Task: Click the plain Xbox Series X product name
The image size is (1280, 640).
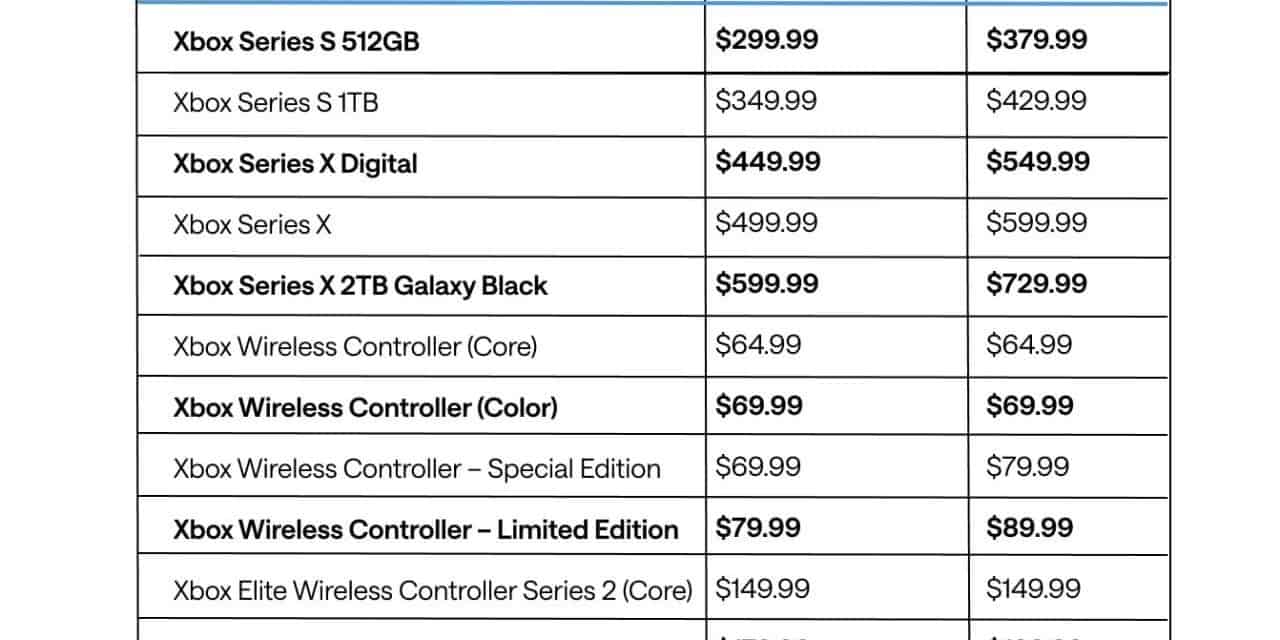Action: [x=252, y=225]
